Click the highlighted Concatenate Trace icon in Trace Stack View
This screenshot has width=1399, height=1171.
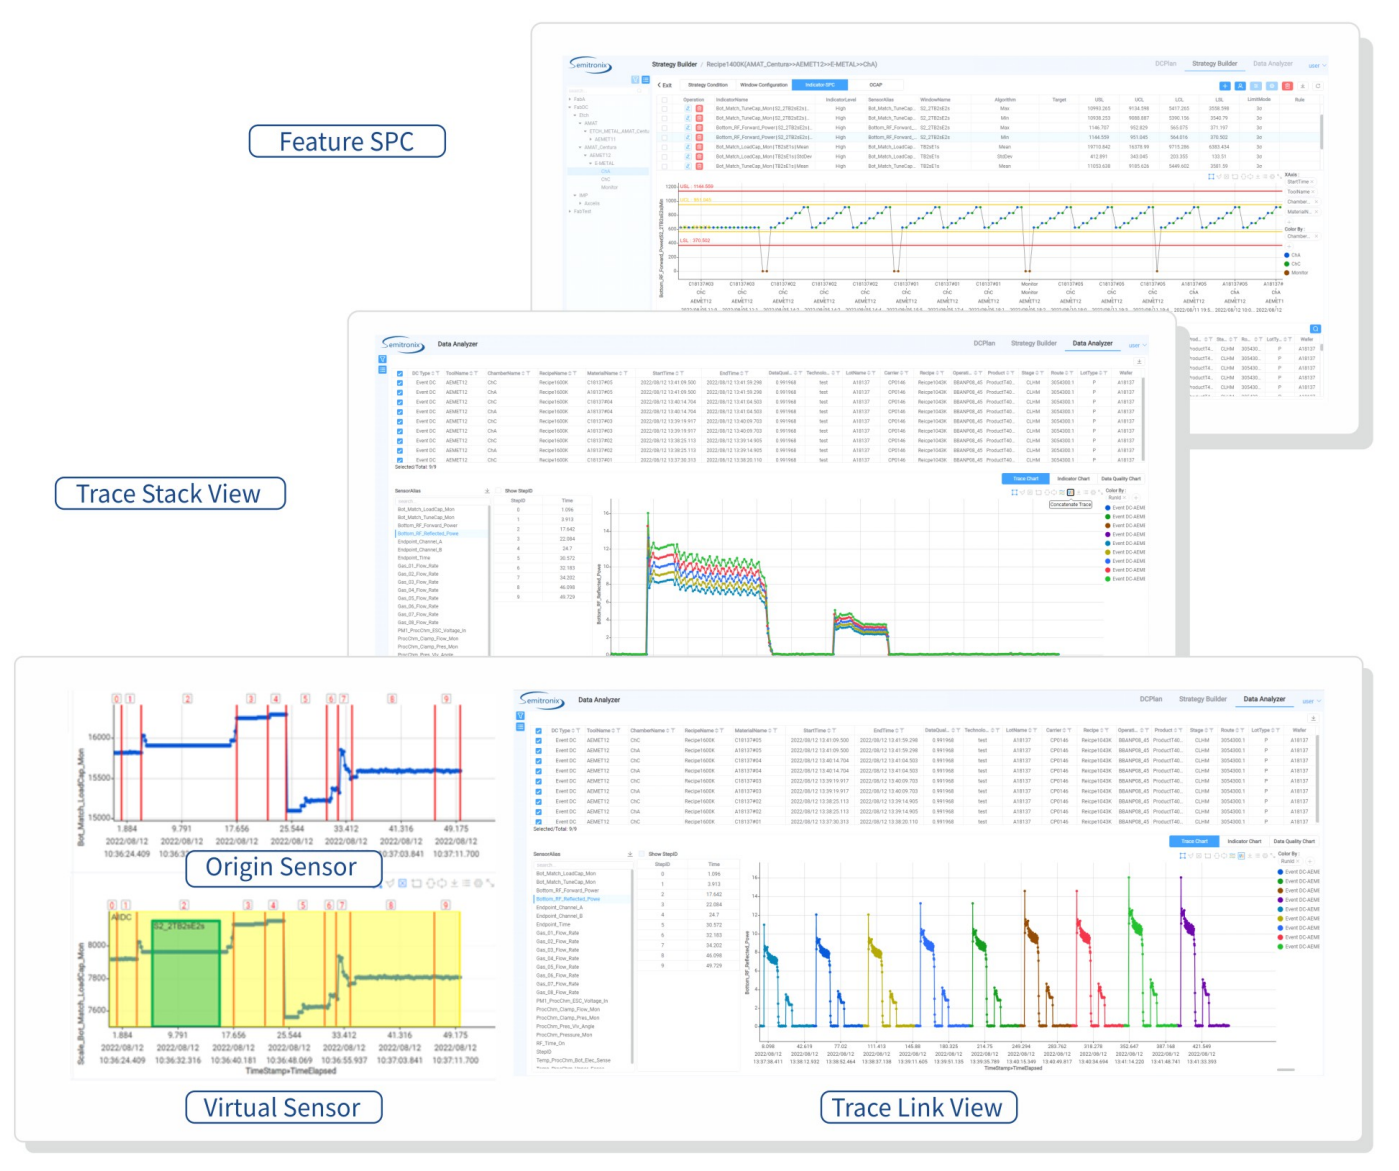click(x=1070, y=493)
